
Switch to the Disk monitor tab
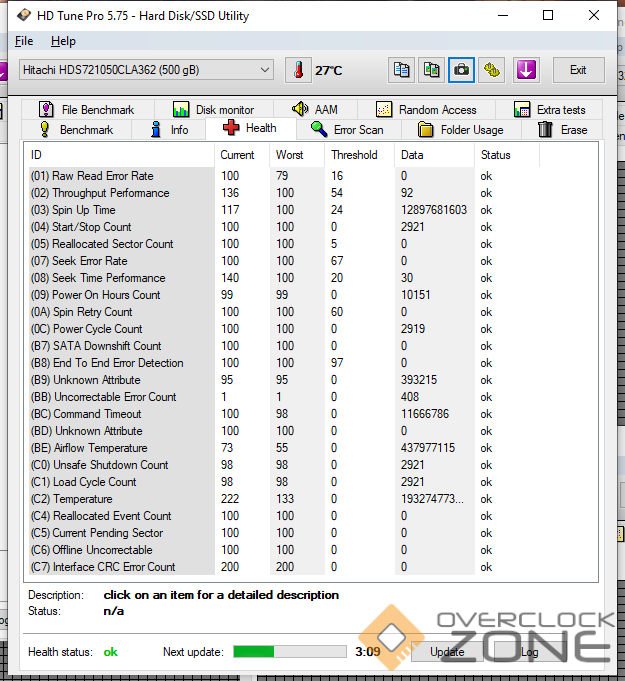click(x=213, y=109)
